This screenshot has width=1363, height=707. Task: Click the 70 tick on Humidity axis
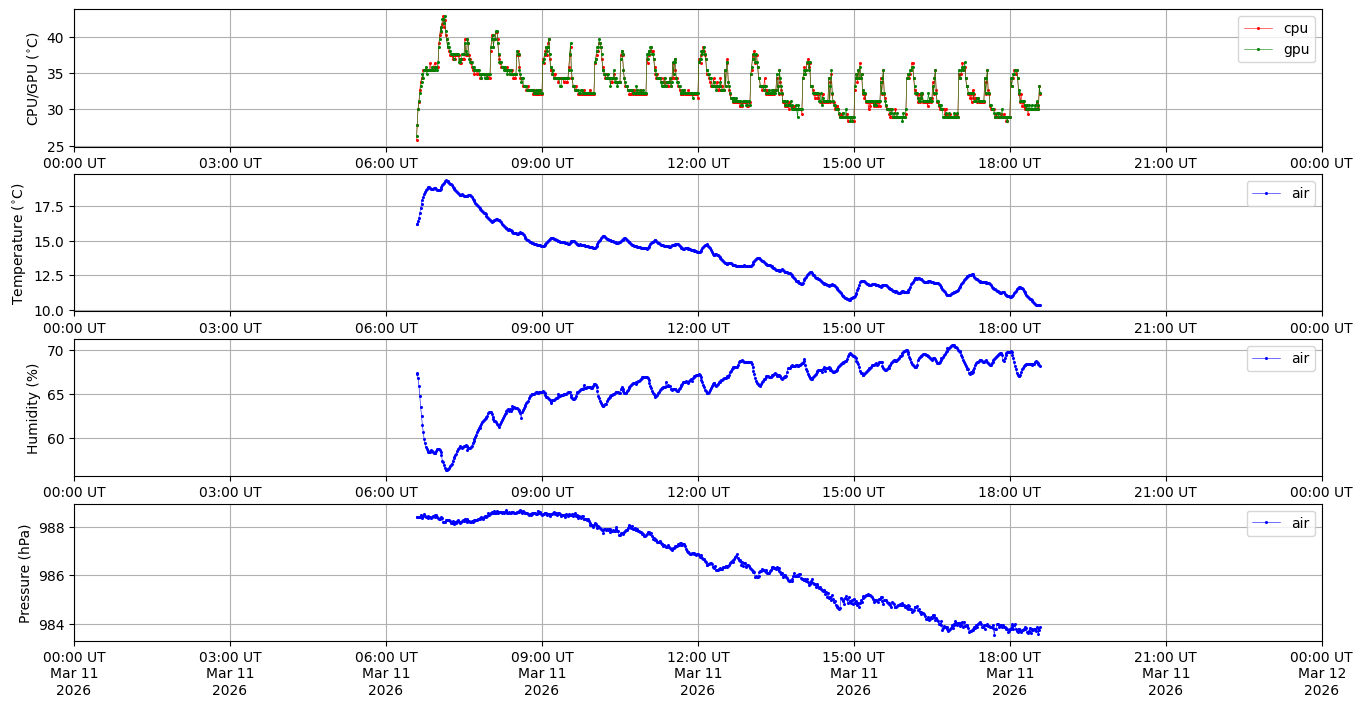(58, 350)
